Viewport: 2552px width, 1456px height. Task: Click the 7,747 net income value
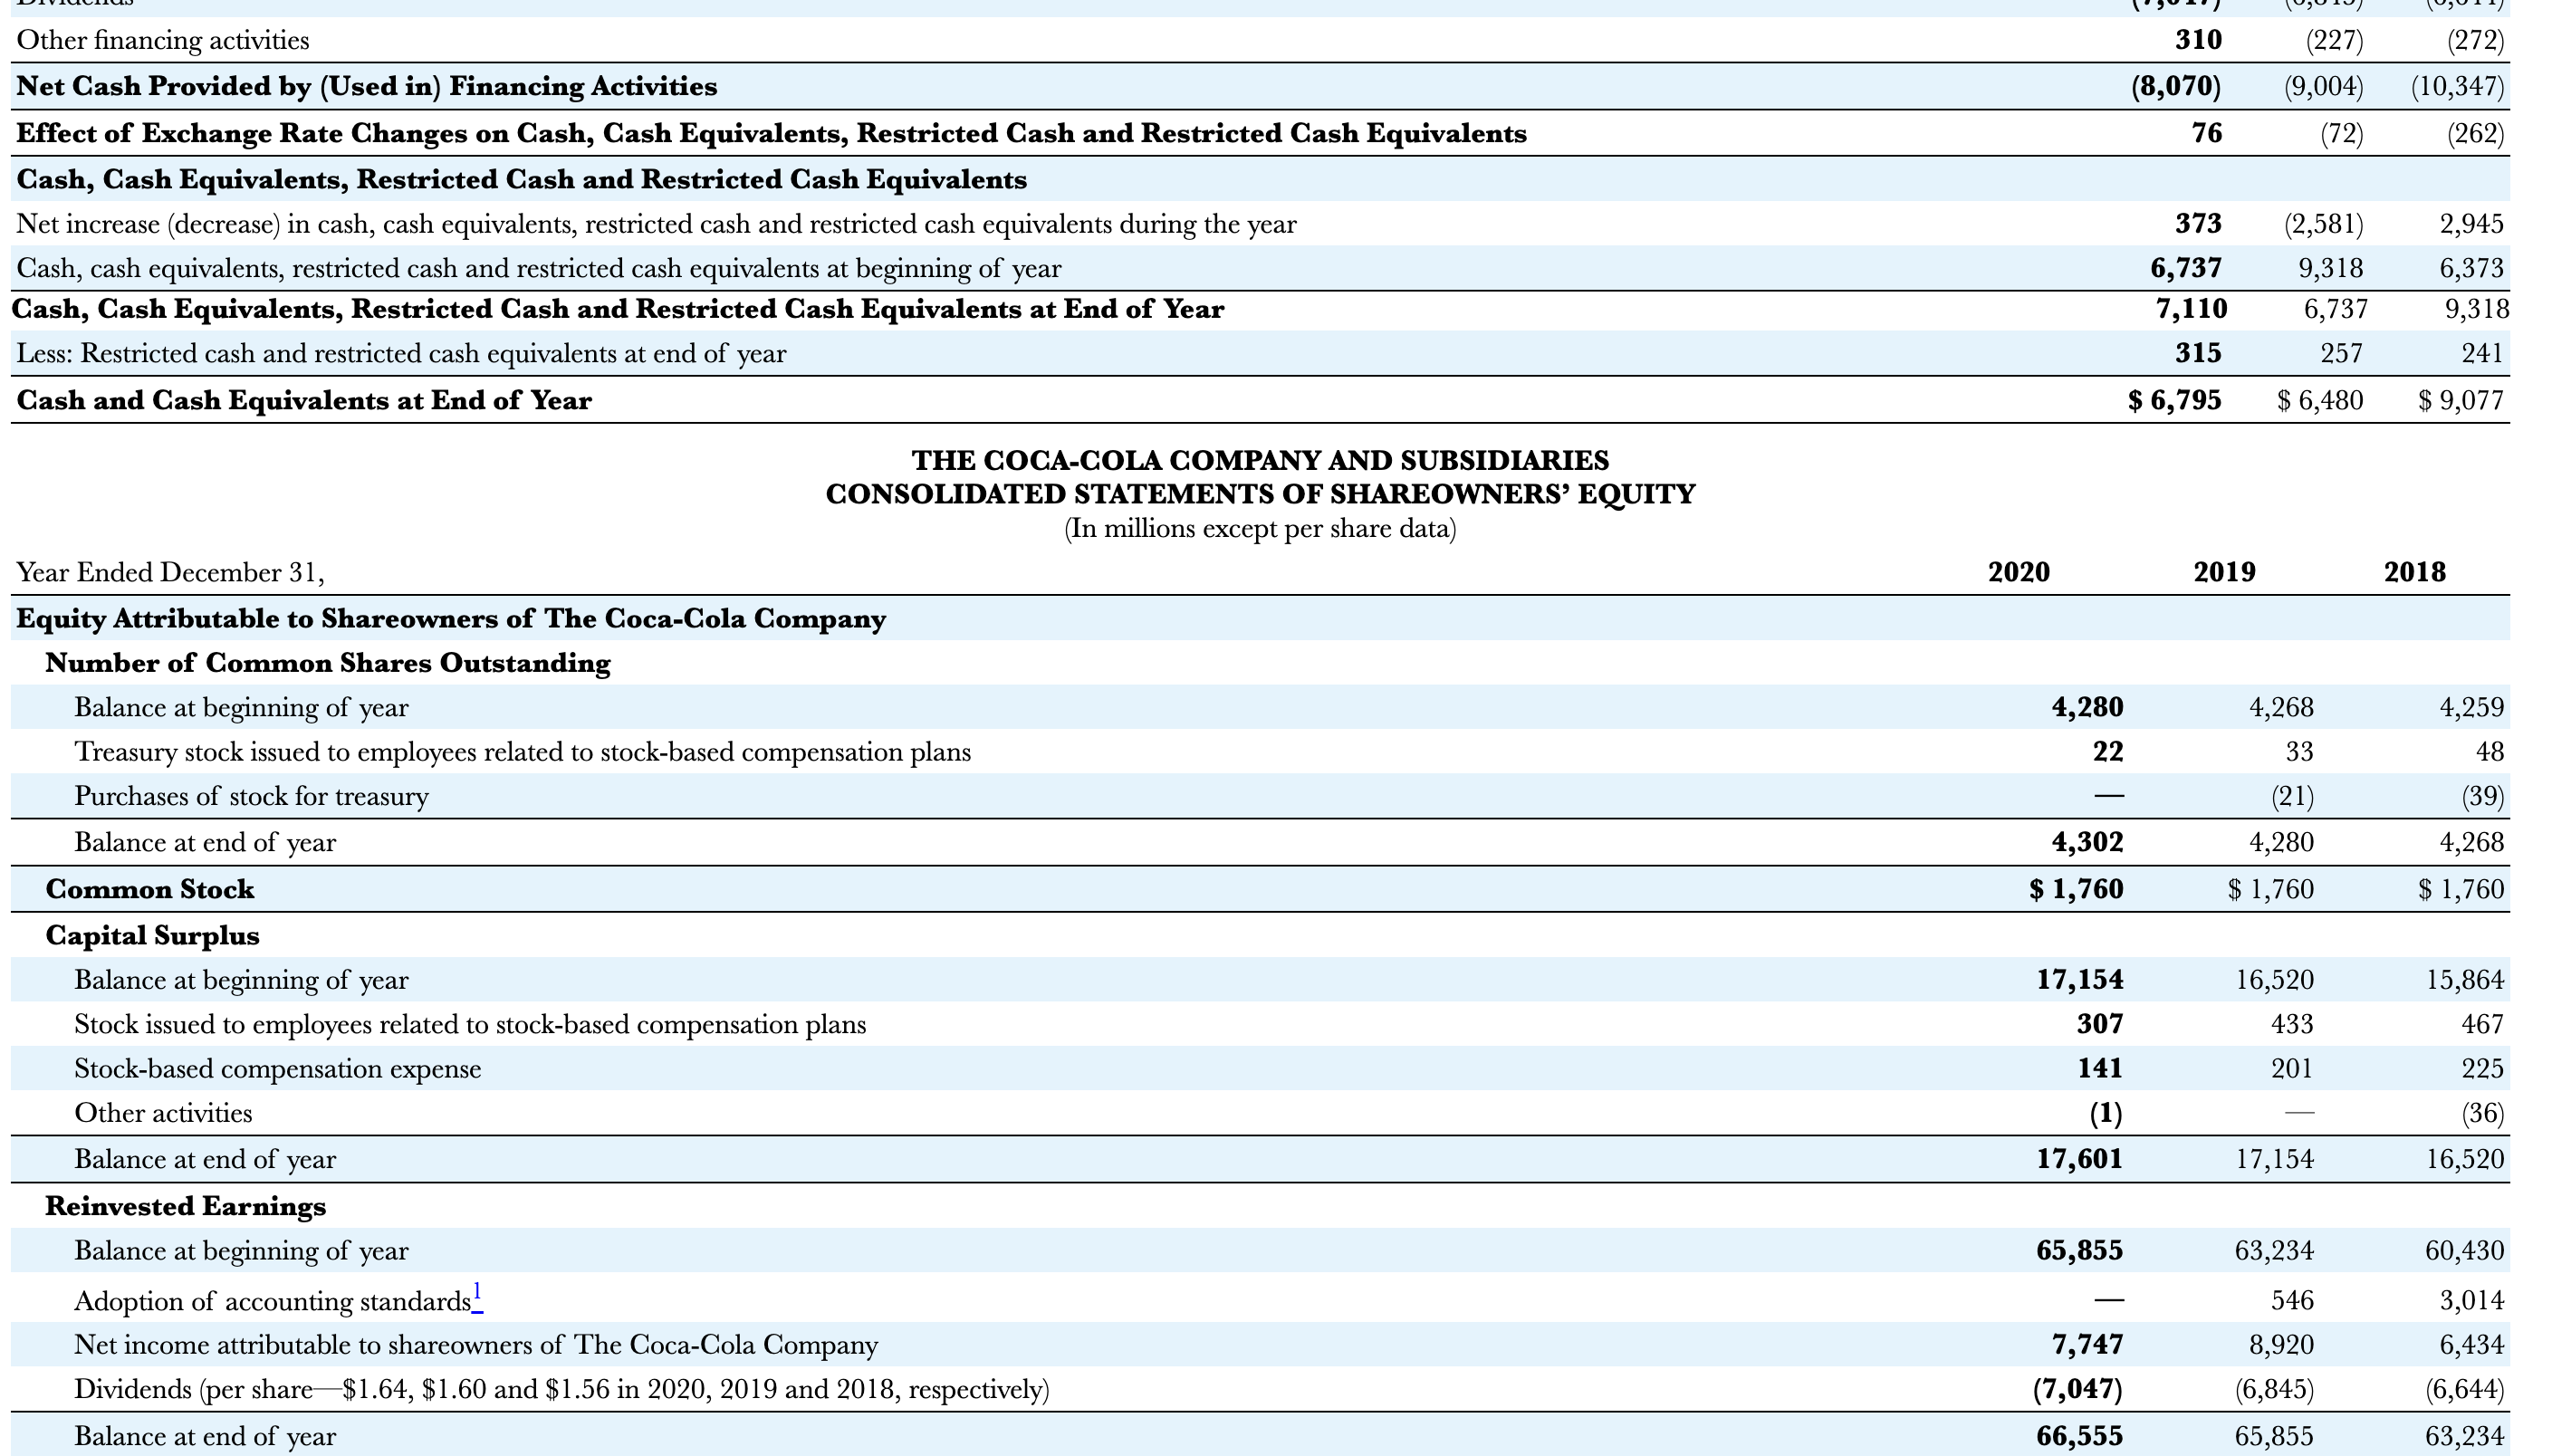pos(2087,1344)
